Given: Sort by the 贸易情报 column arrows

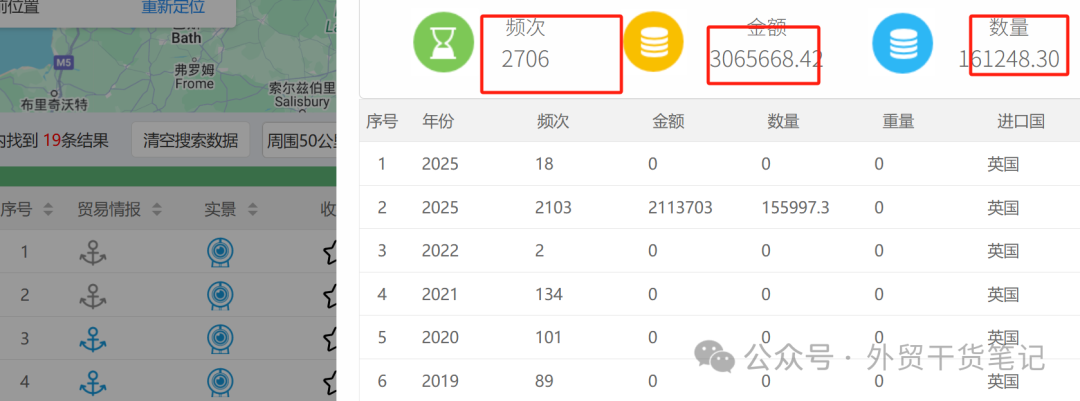Looking at the screenshot, I should tap(156, 209).
